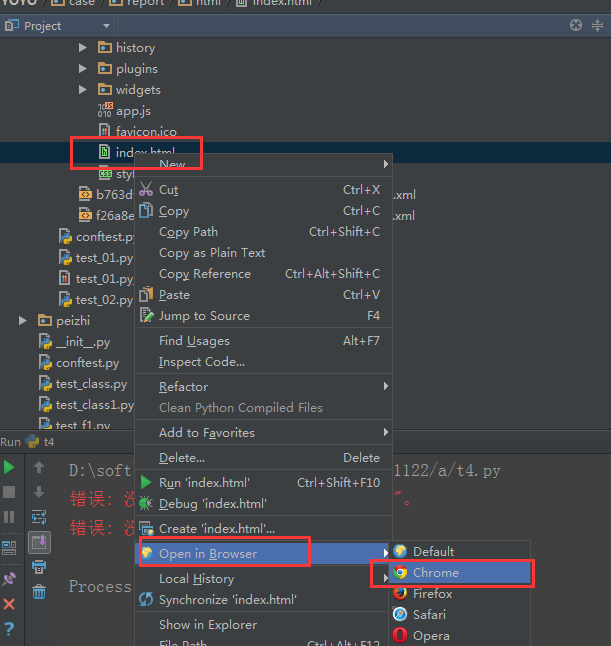Open the New submenu
The image size is (611, 646).
coord(264,164)
